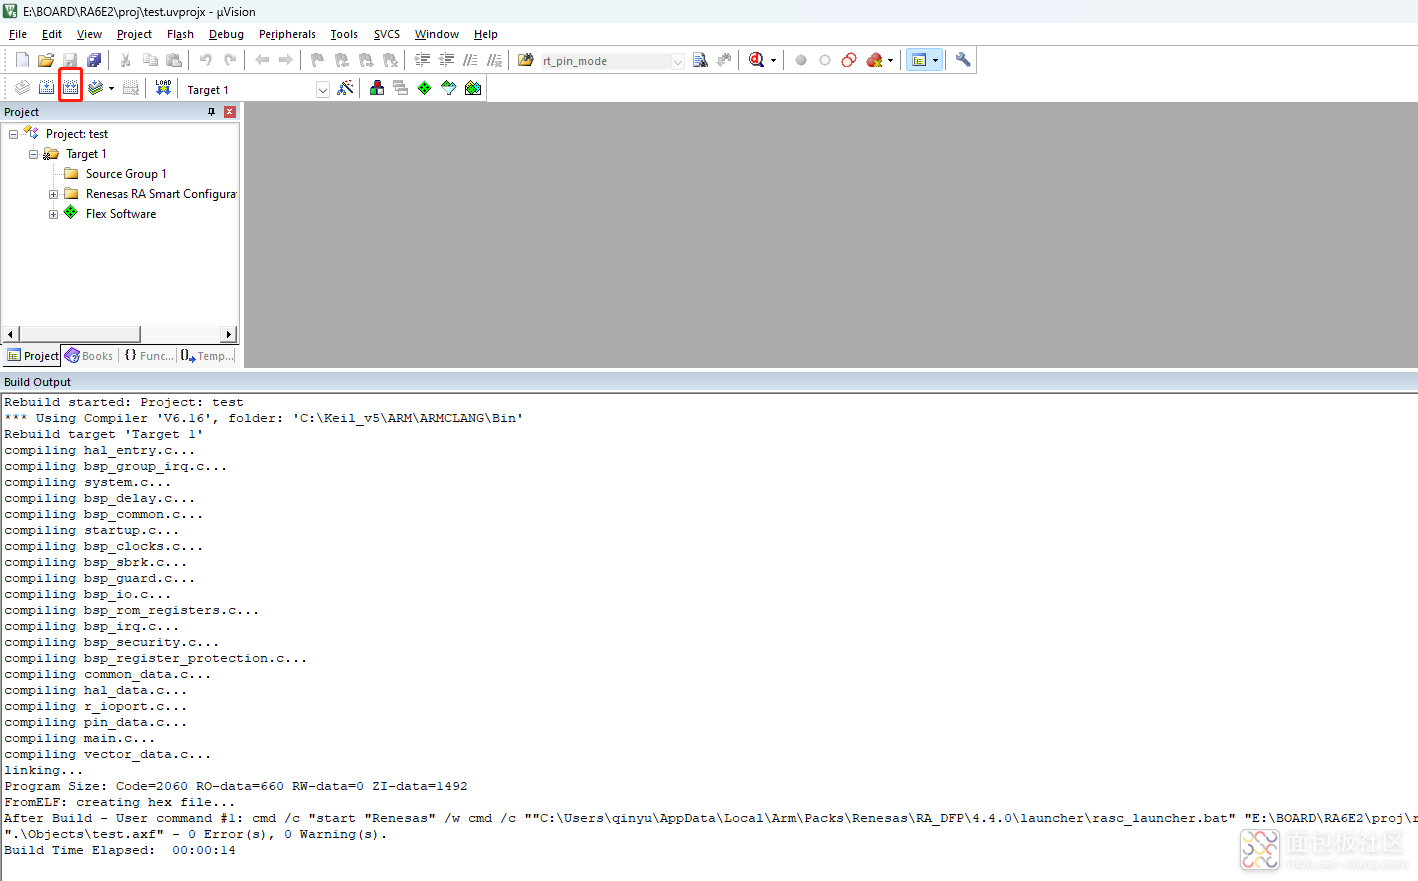
Task: Switch to the Functions tab
Action: click(x=149, y=355)
